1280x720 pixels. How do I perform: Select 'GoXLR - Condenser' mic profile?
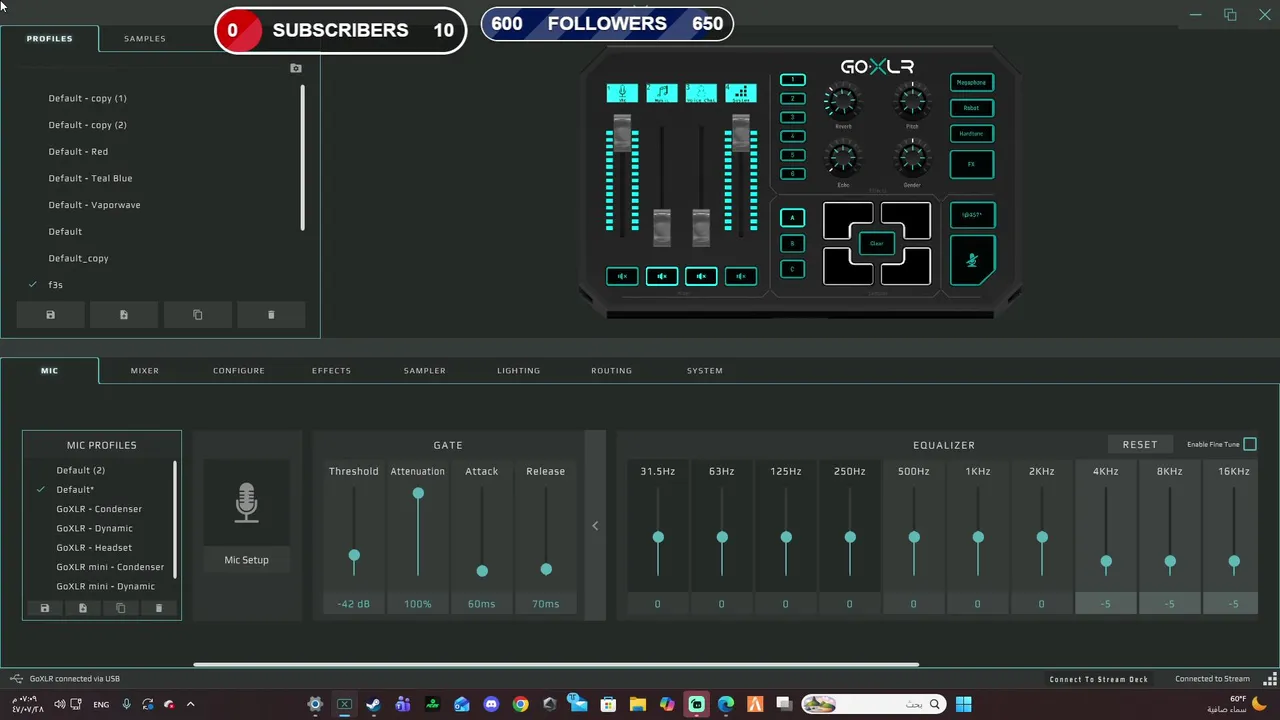tap(99, 509)
